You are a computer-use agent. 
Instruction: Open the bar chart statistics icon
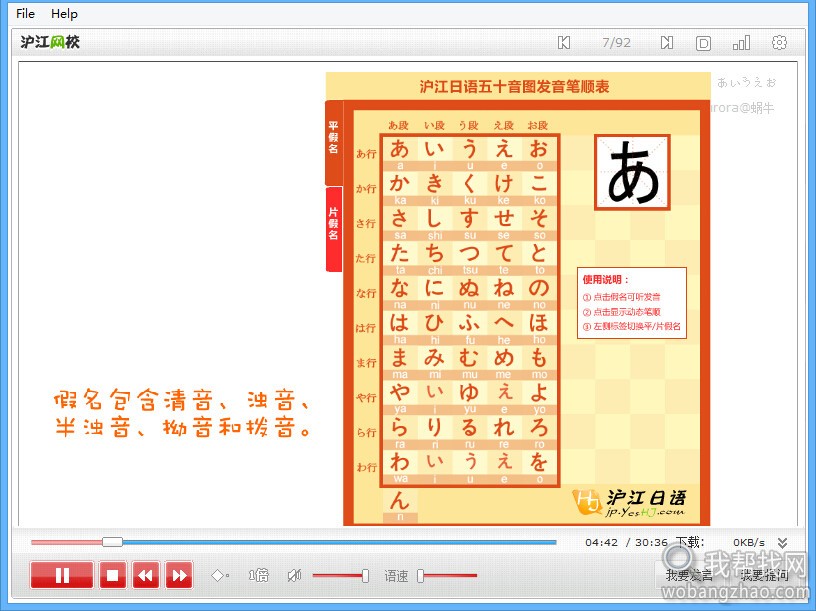[x=741, y=43]
